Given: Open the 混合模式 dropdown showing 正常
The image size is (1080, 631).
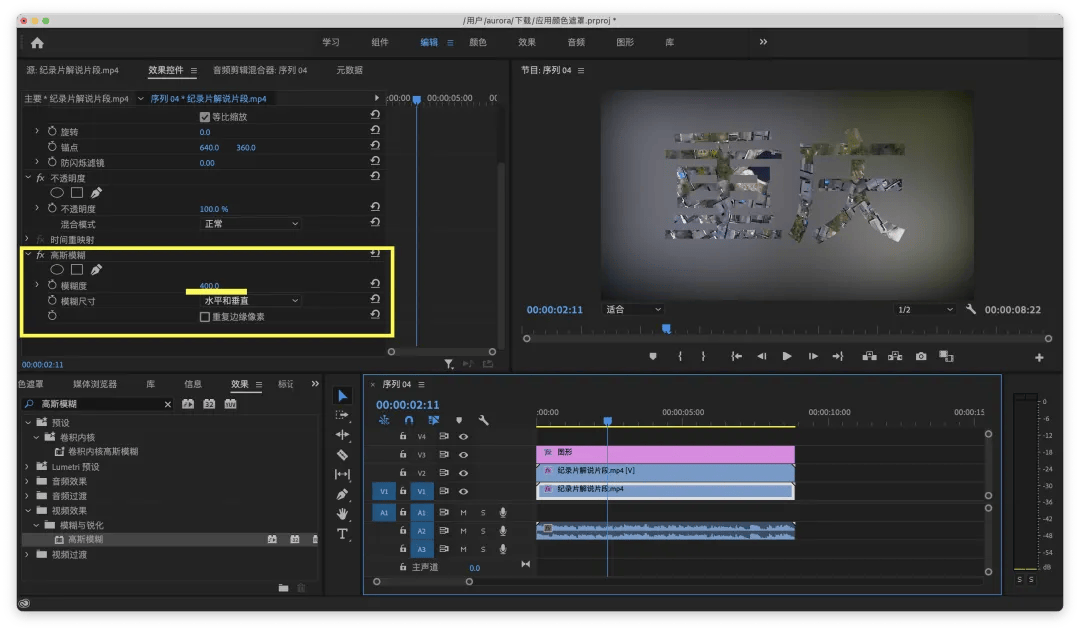Looking at the screenshot, I should point(251,224).
